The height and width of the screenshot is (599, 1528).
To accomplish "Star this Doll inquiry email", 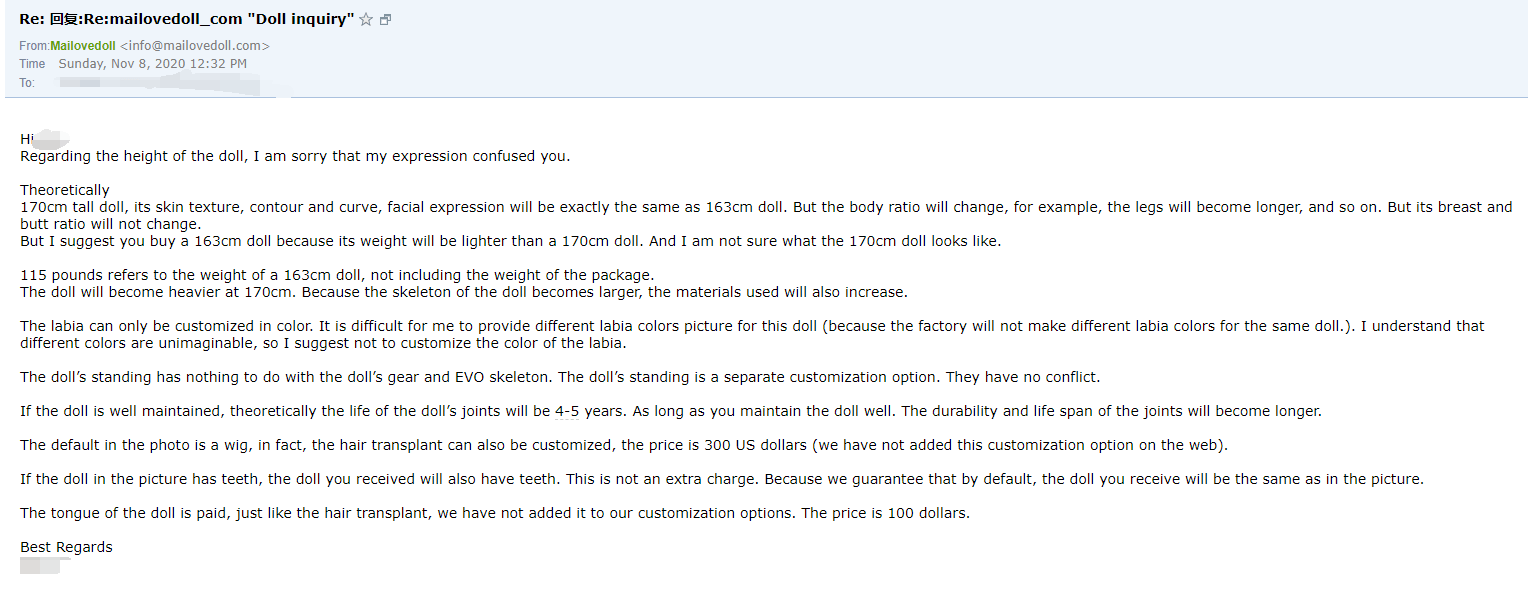I will 366,20.
